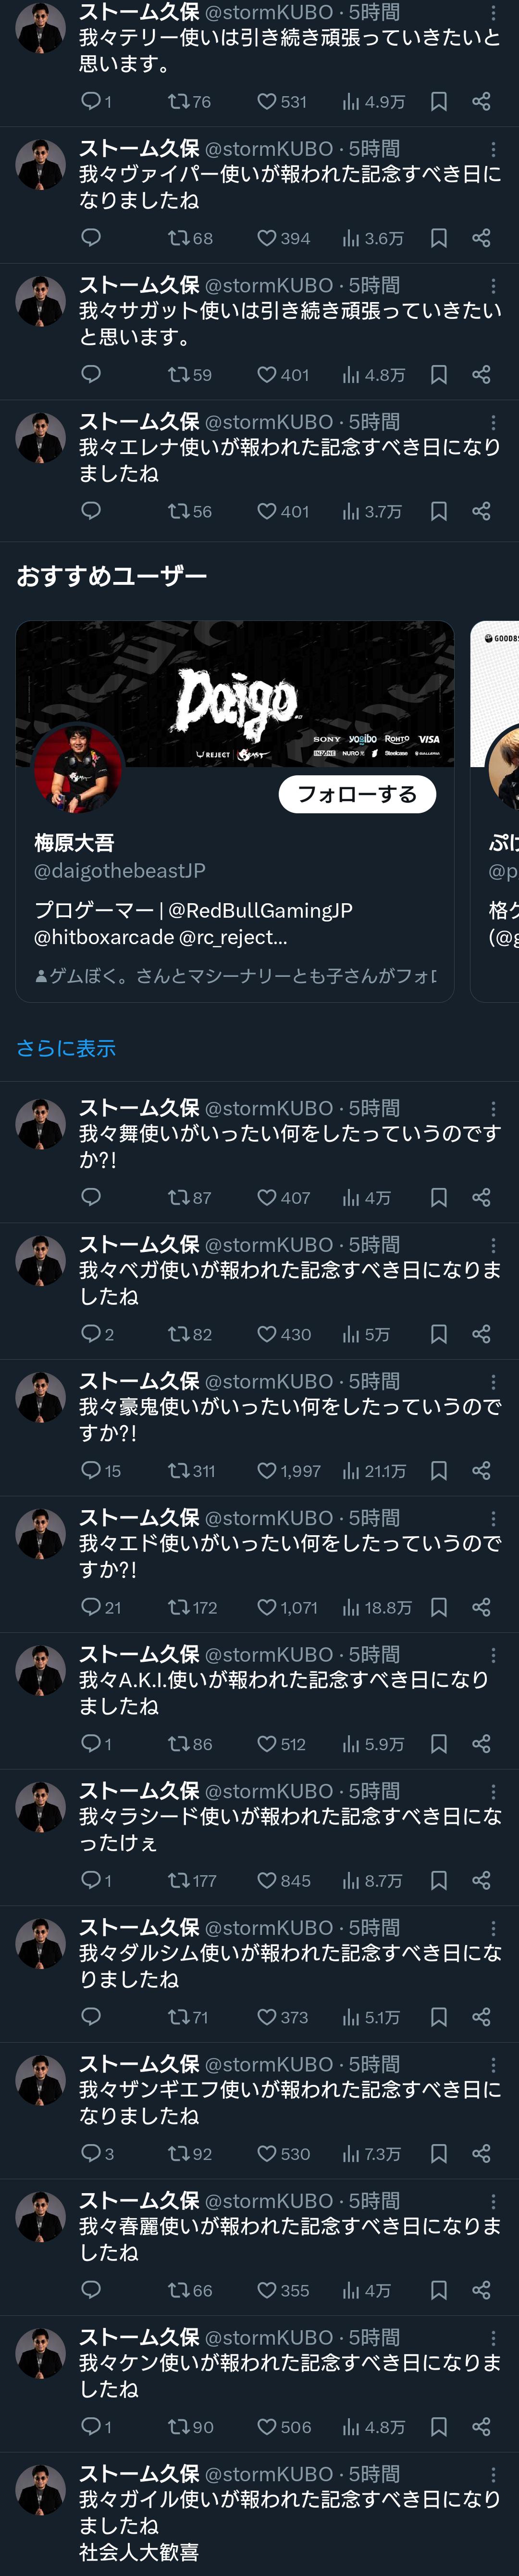Open 梅原大吾's profile avatar
The width and height of the screenshot is (519, 2576).
[78, 768]
